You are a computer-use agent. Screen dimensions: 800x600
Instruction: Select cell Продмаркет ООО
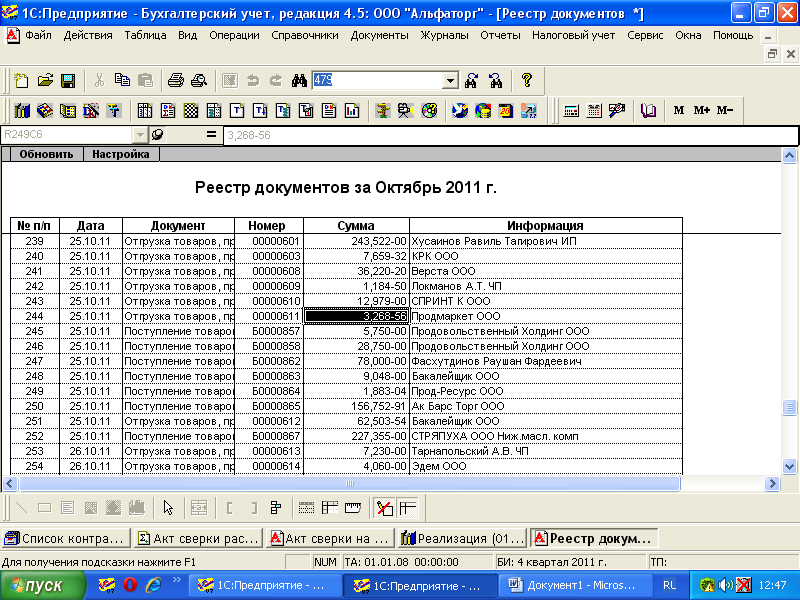545,316
